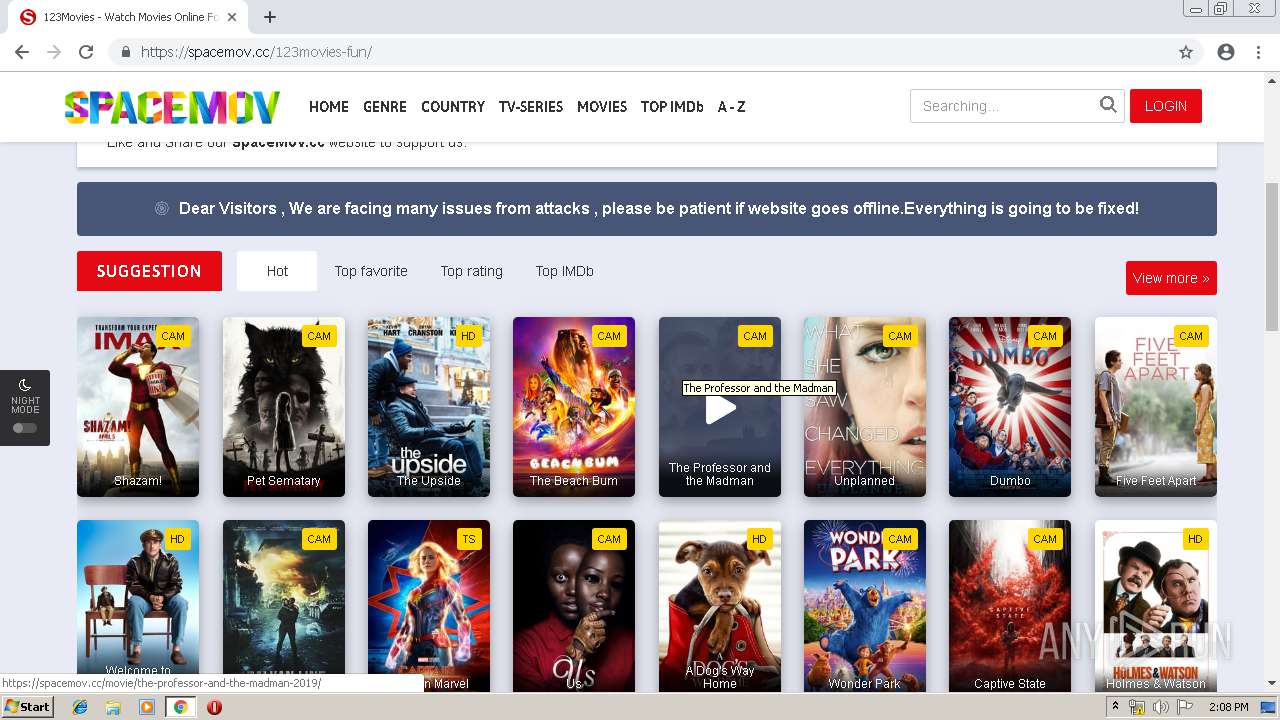Open the Us movie poster

click(x=574, y=605)
